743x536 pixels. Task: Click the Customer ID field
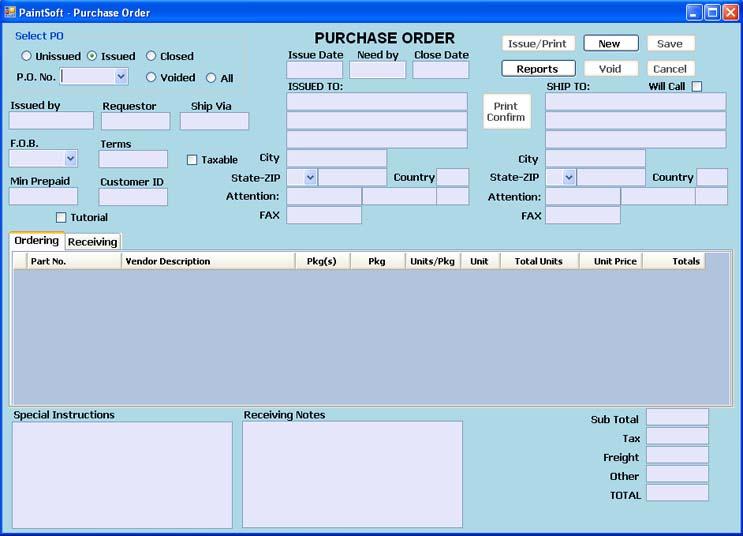coord(133,197)
